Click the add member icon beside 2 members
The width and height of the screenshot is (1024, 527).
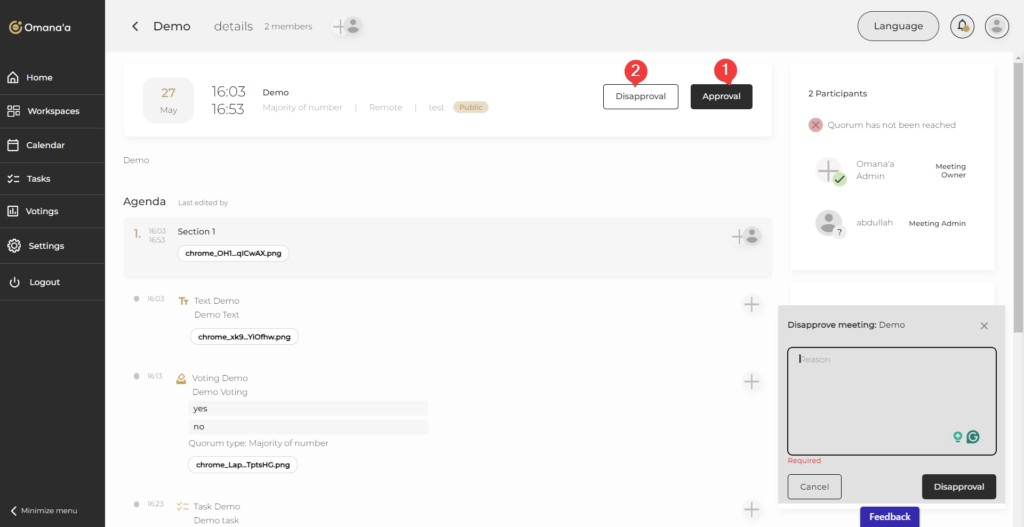pyautogui.click(x=346, y=26)
